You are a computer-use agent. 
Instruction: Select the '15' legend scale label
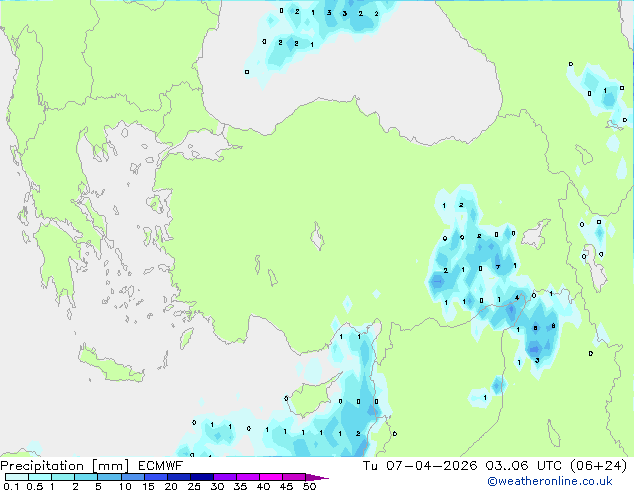[x=148, y=486]
